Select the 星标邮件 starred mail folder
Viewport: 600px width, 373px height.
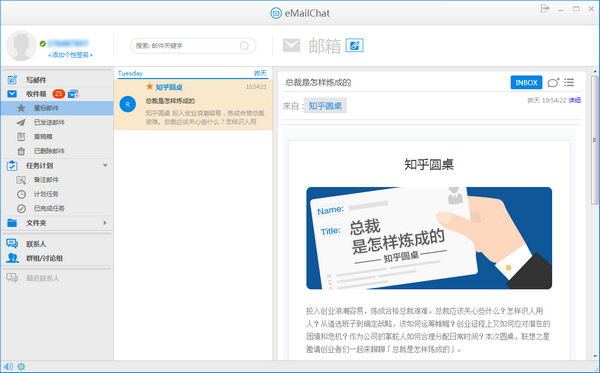[x=57, y=108]
